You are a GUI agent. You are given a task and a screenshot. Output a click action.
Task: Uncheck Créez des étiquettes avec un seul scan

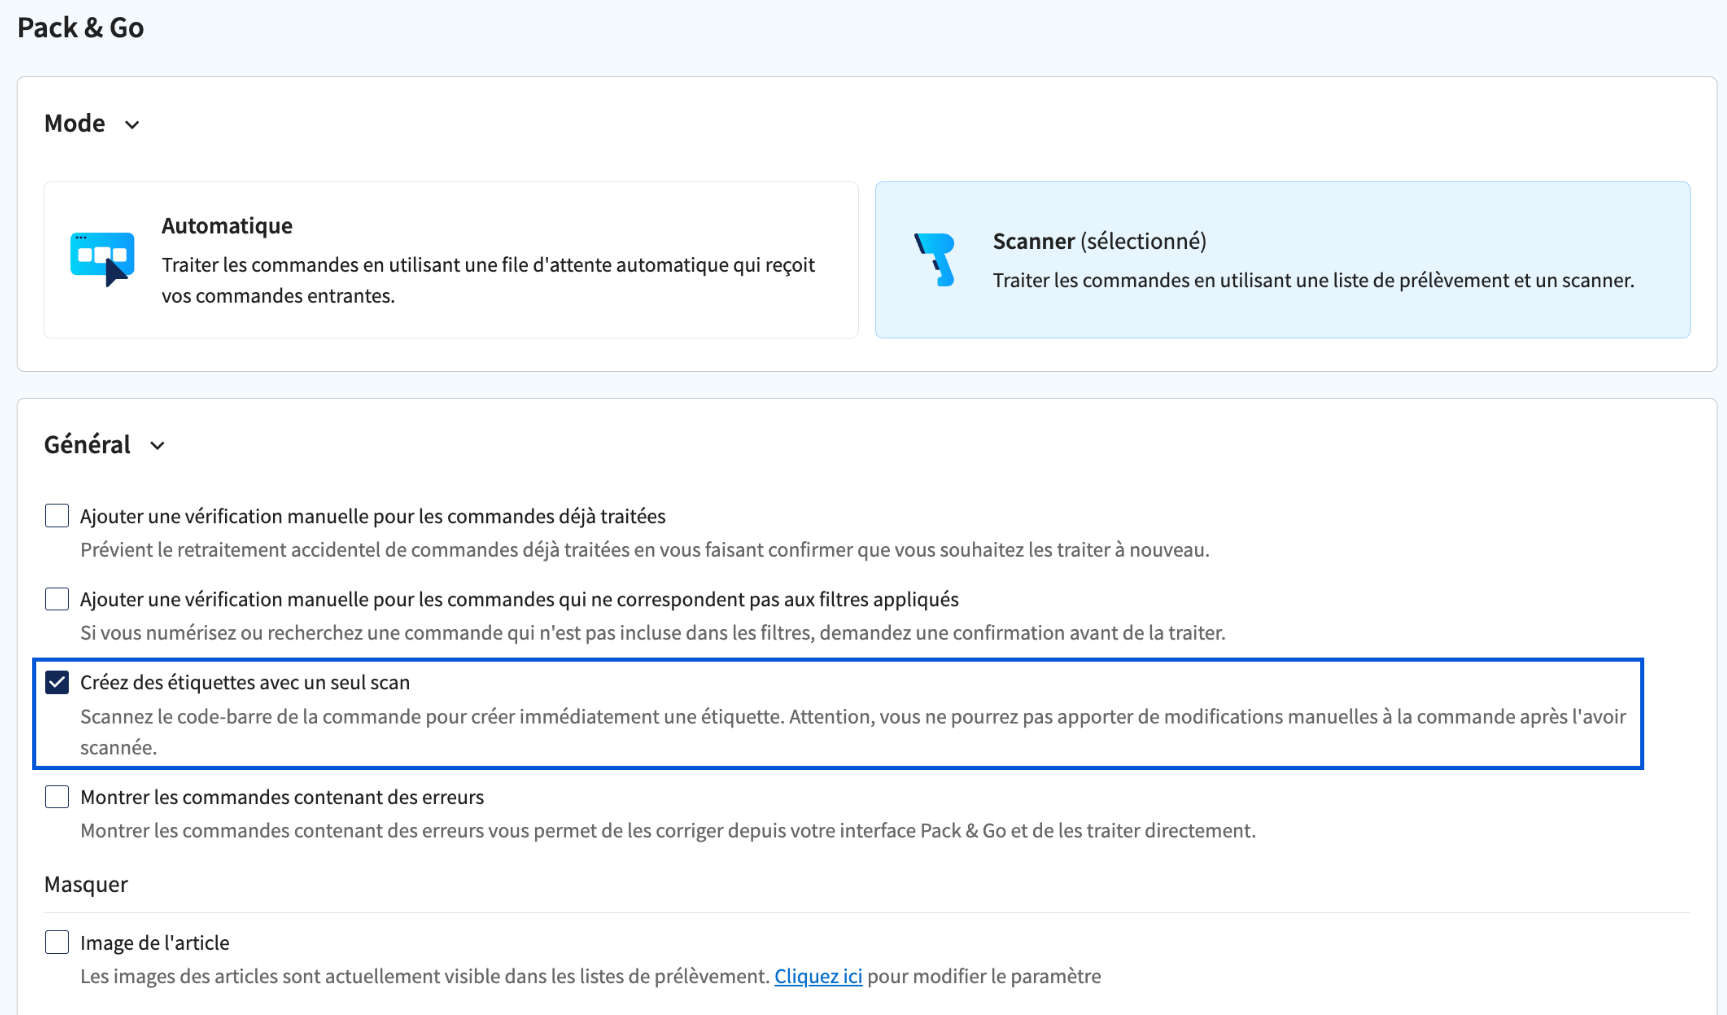pos(57,682)
